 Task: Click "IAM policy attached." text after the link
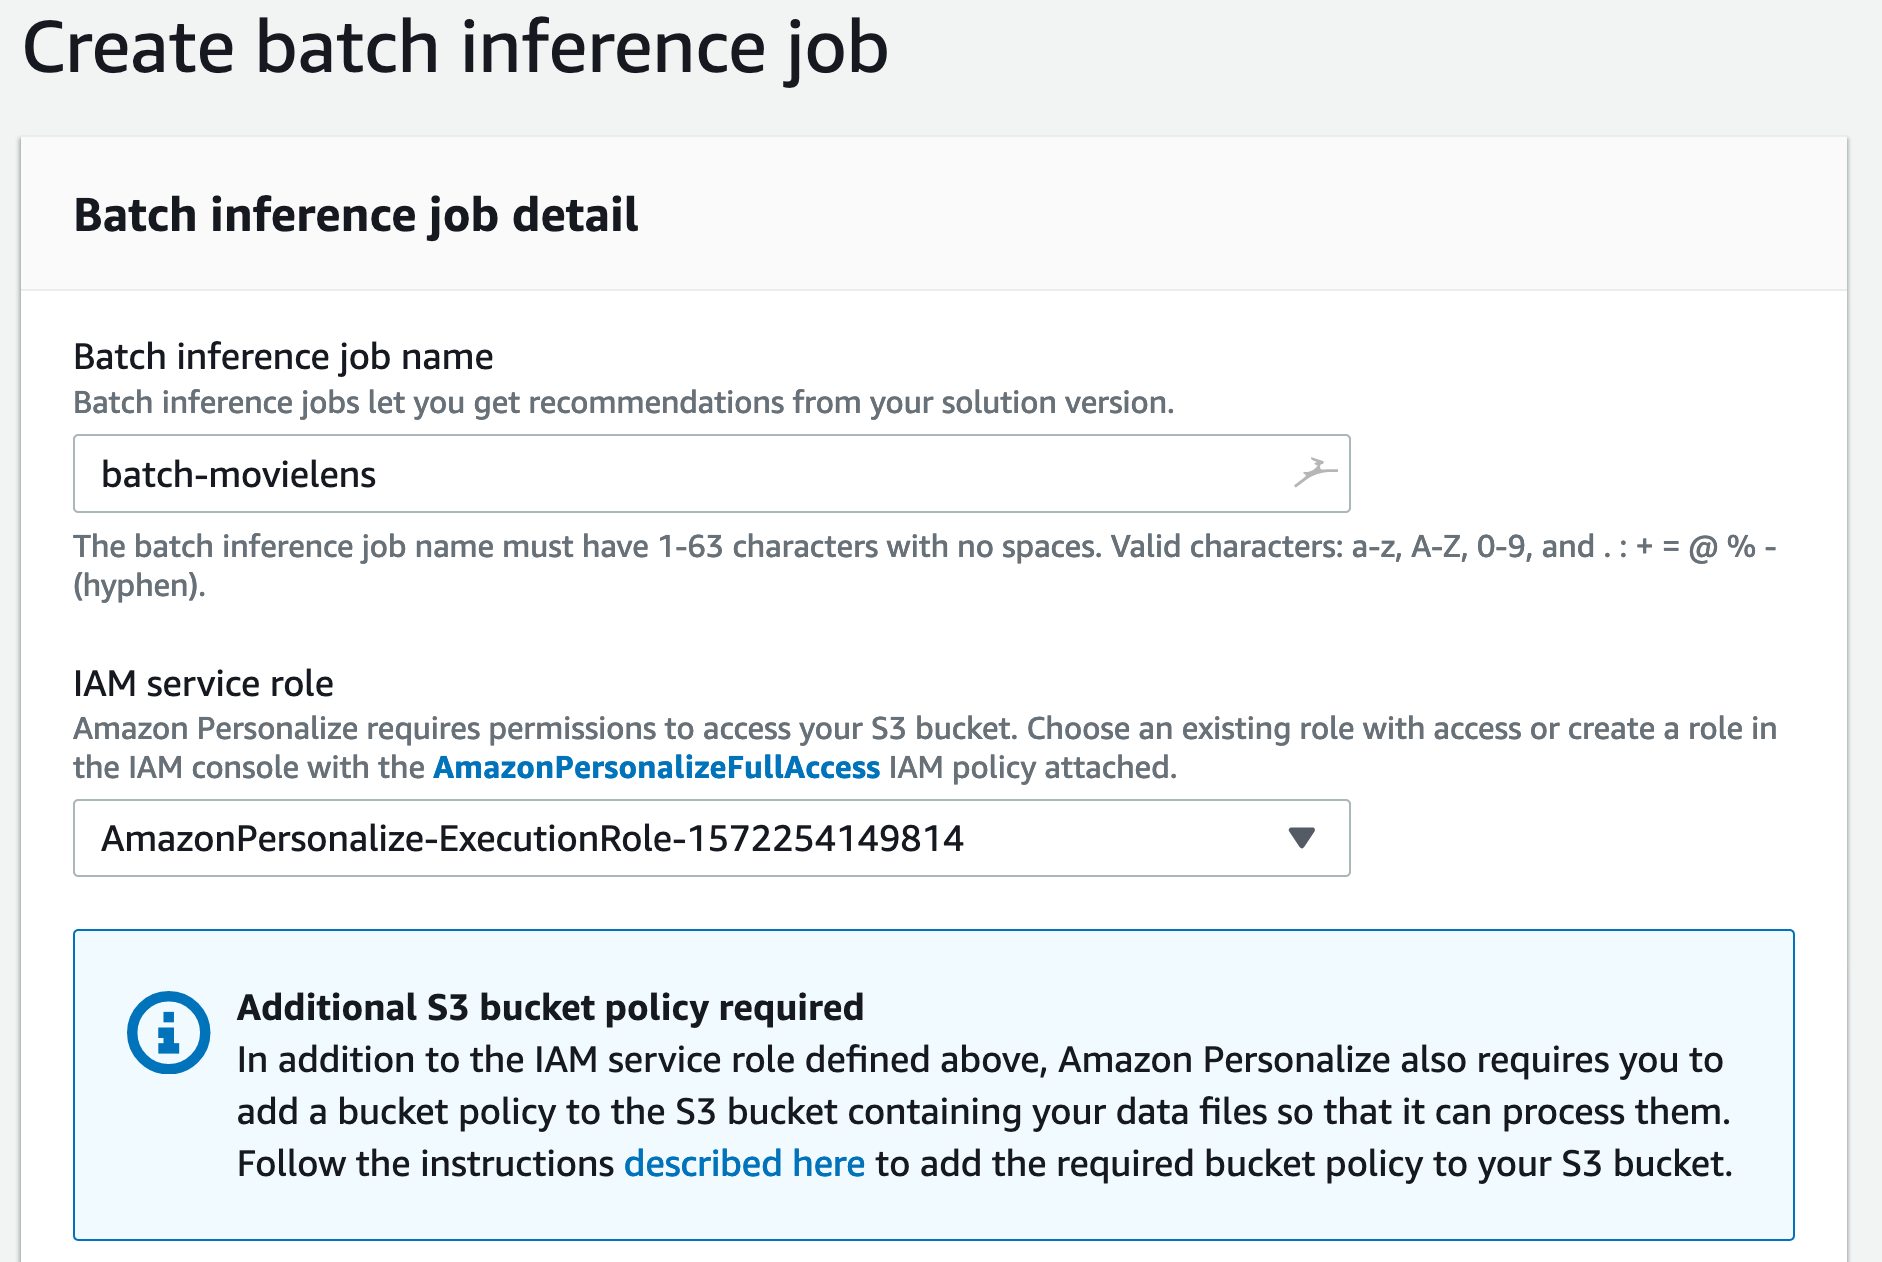tap(1032, 767)
